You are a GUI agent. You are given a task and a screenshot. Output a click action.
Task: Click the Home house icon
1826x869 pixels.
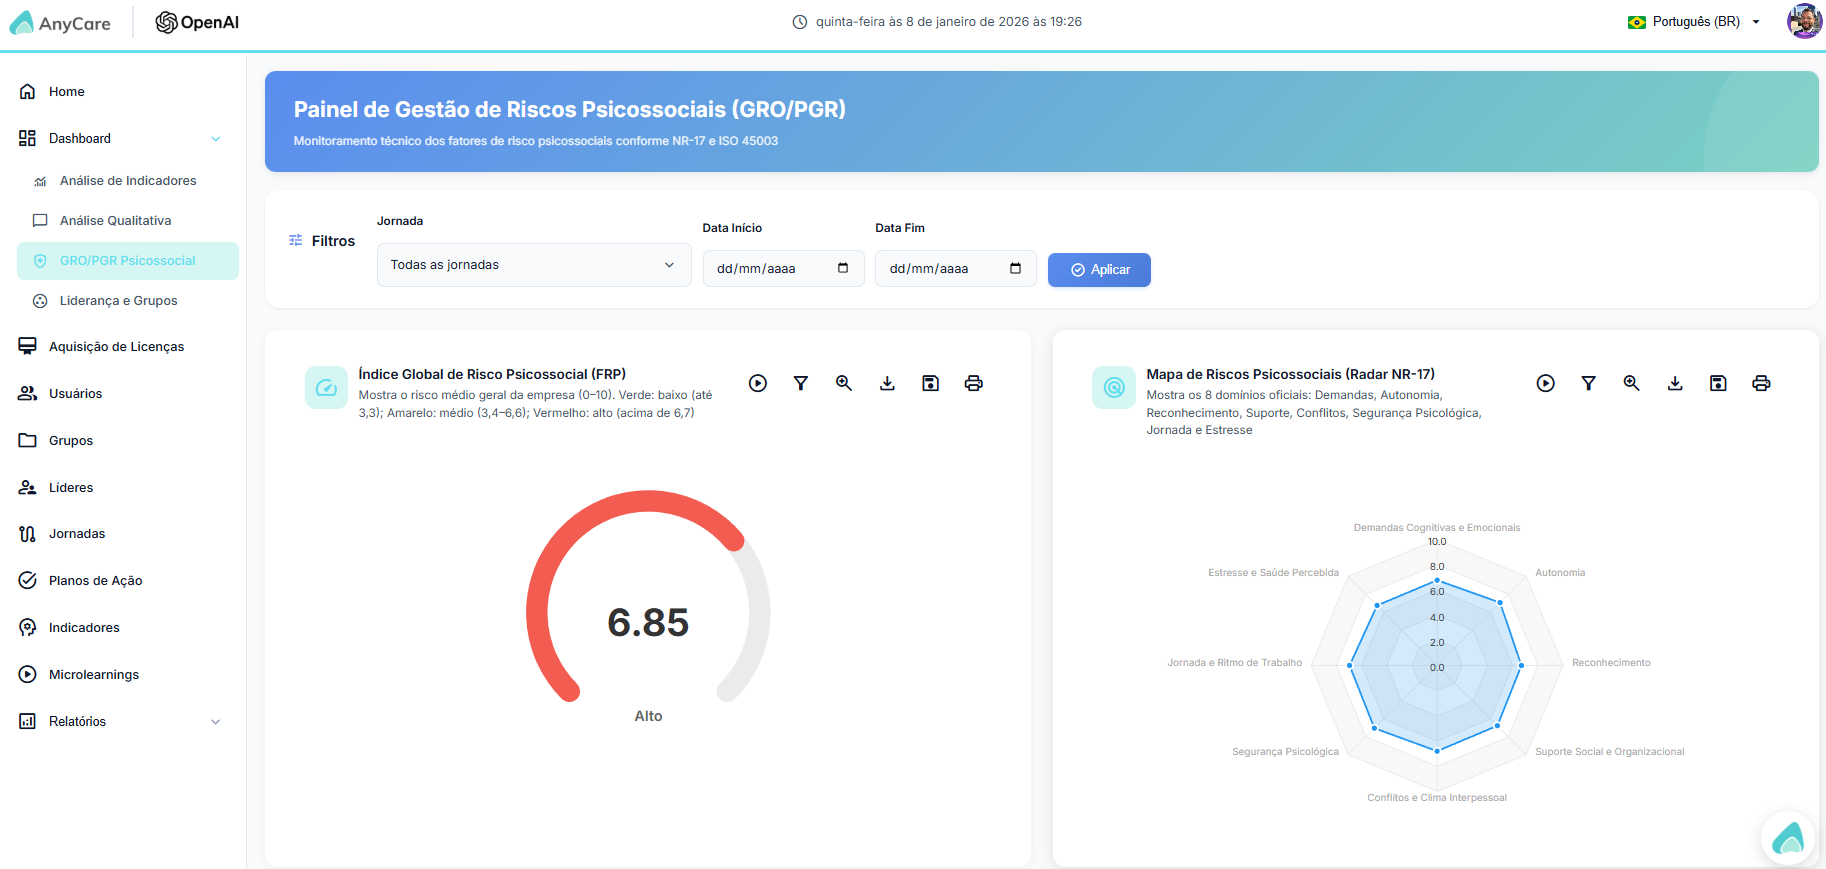coord(28,91)
